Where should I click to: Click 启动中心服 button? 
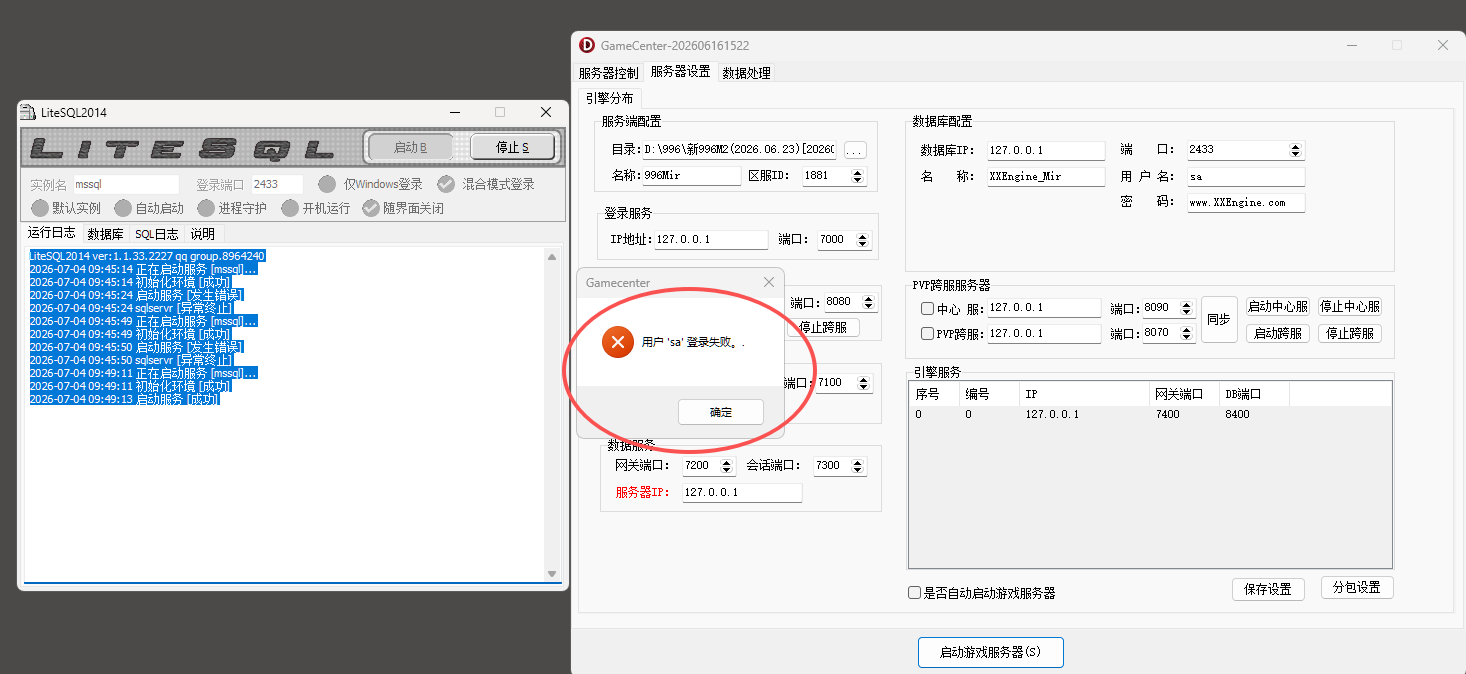pos(1277,307)
